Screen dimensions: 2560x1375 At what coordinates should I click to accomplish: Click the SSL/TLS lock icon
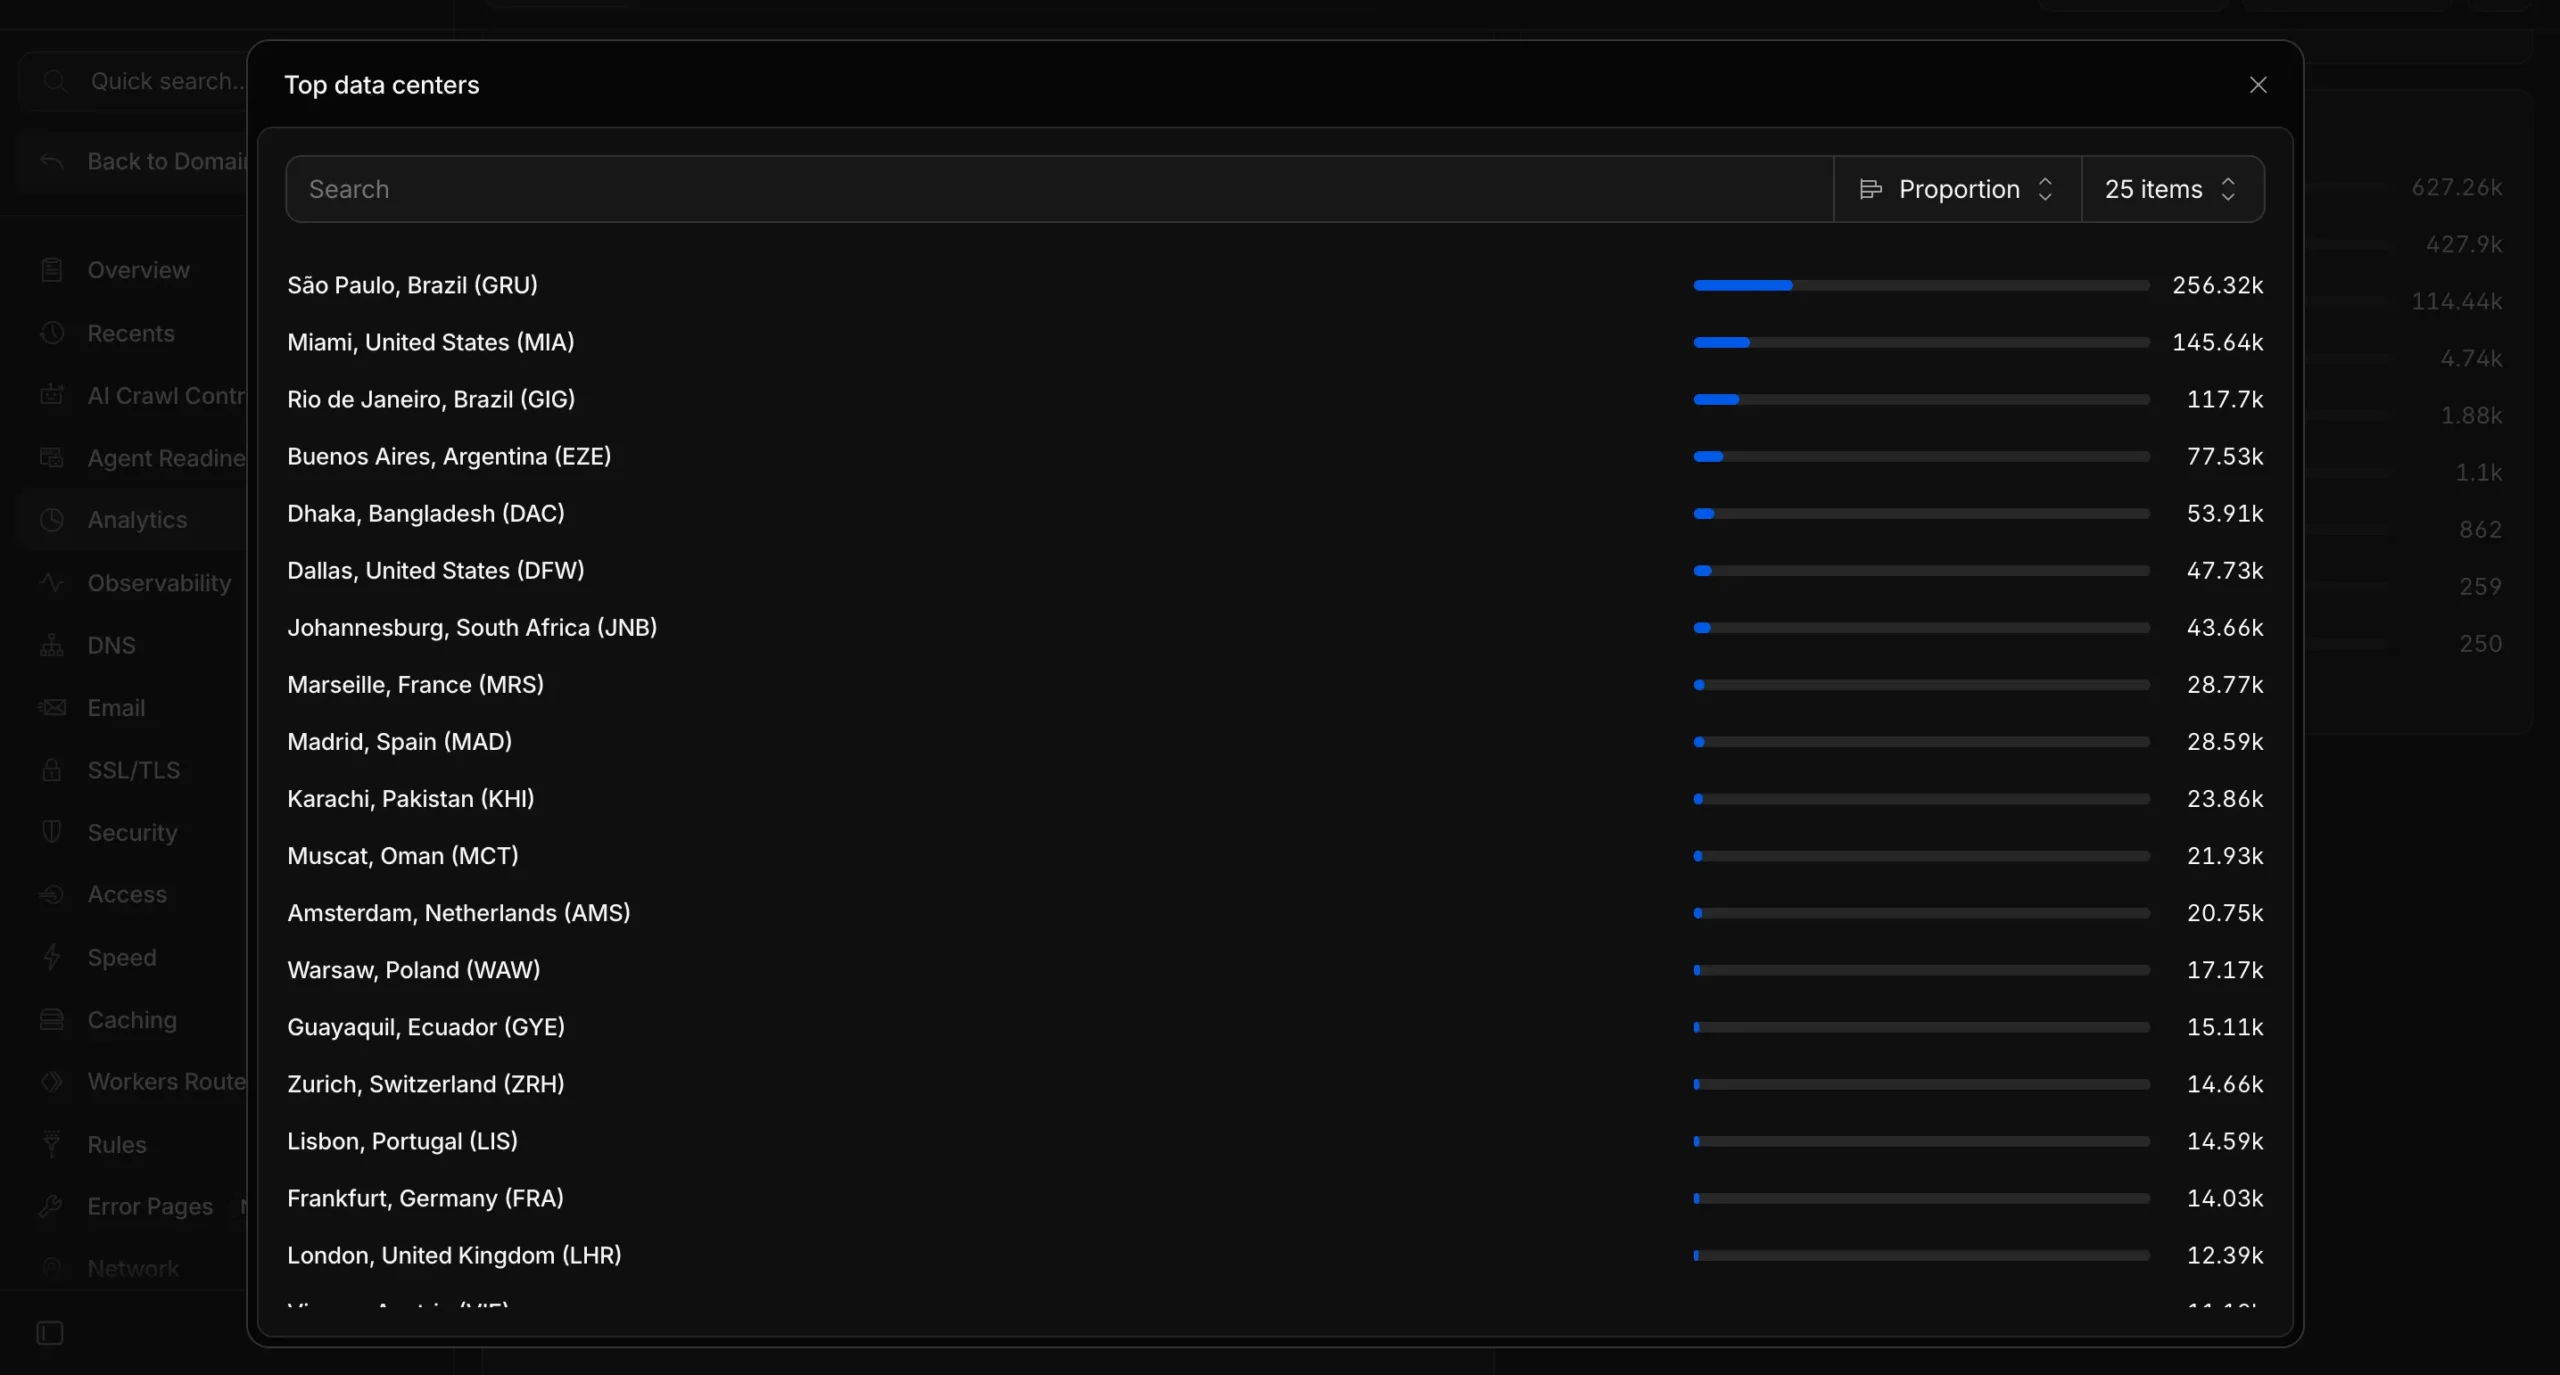click(52, 770)
